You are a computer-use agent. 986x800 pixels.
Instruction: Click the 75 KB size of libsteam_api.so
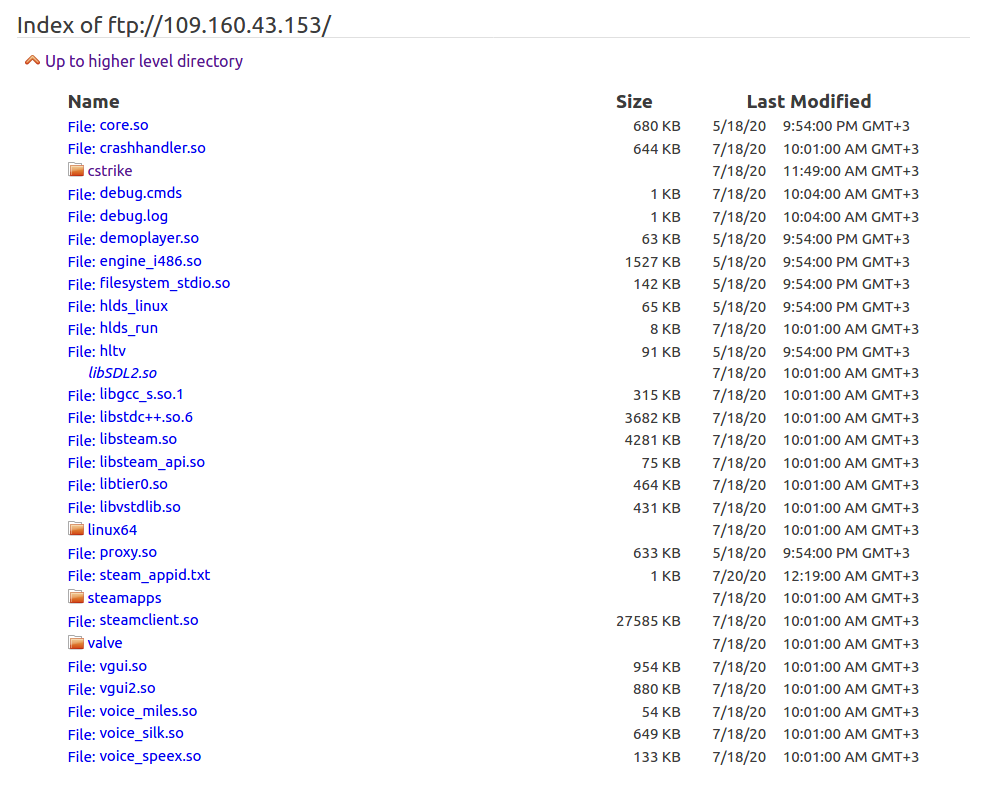(x=661, y=463)
